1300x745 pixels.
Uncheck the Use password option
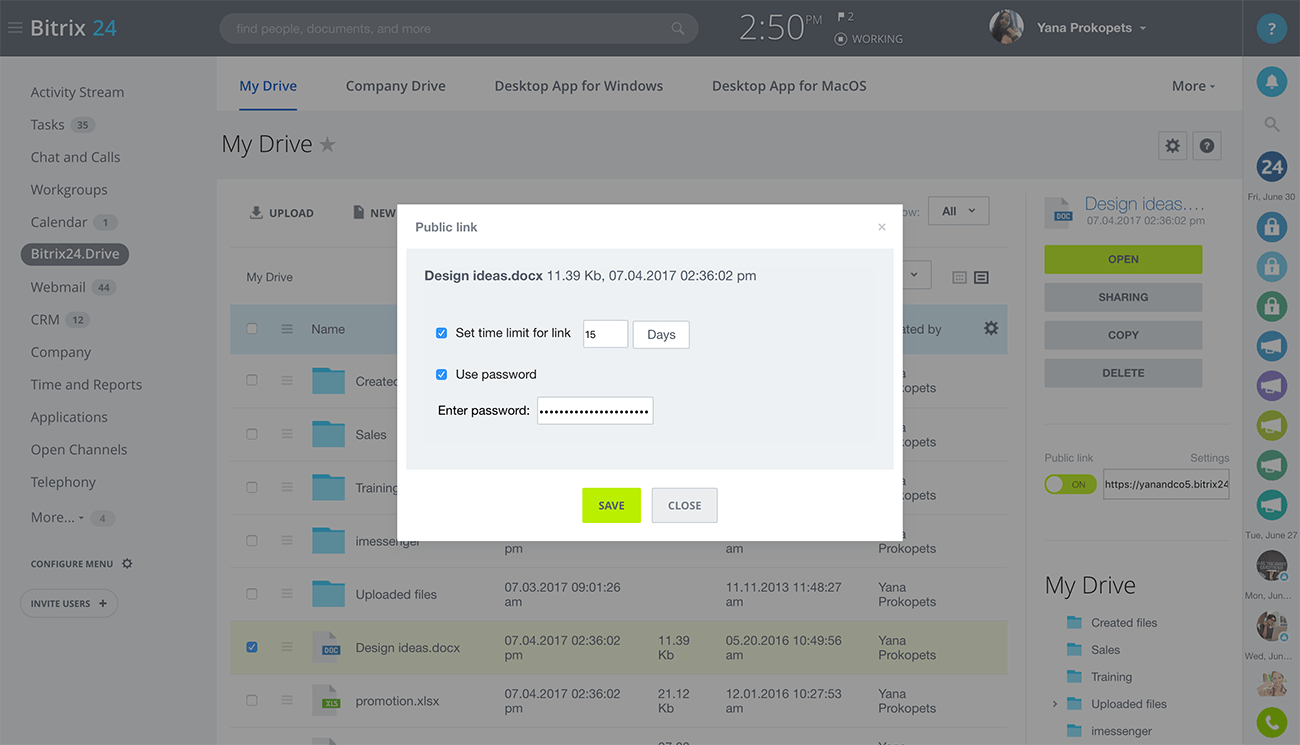point(441,374)
